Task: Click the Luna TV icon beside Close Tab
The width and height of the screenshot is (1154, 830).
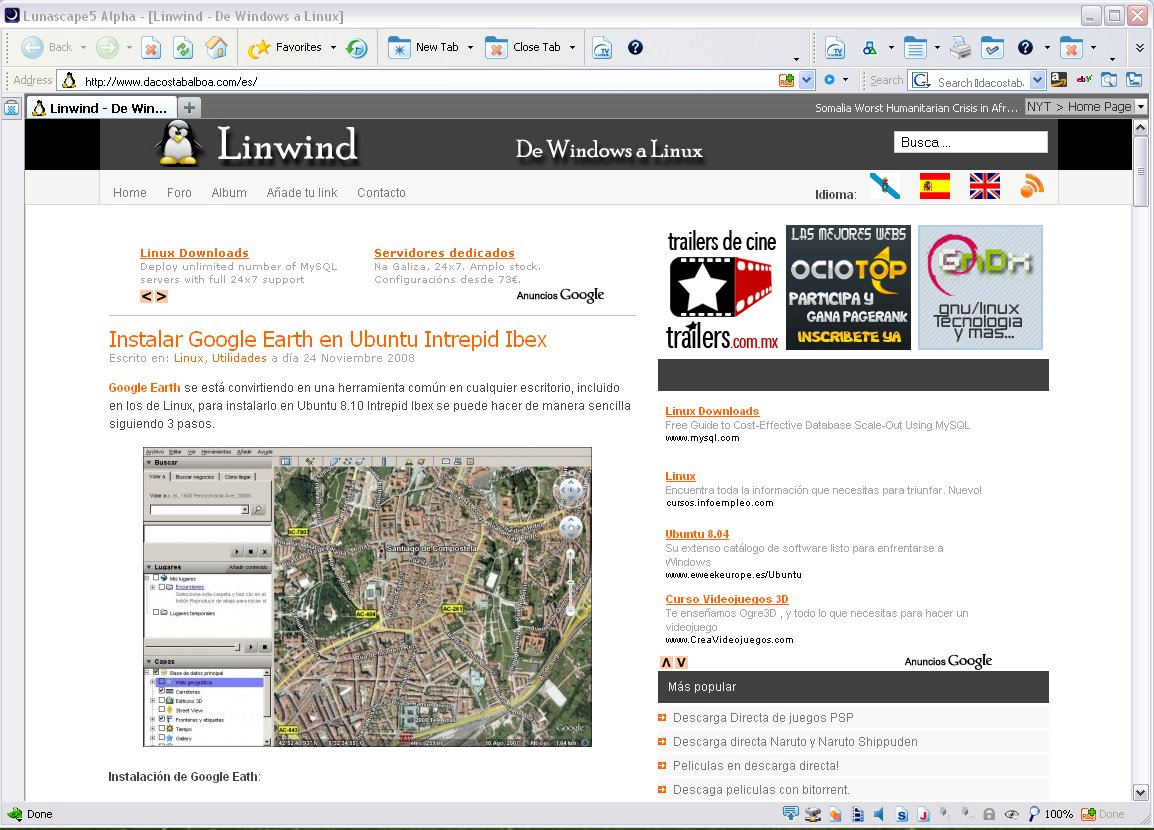Action: [602, 48]
